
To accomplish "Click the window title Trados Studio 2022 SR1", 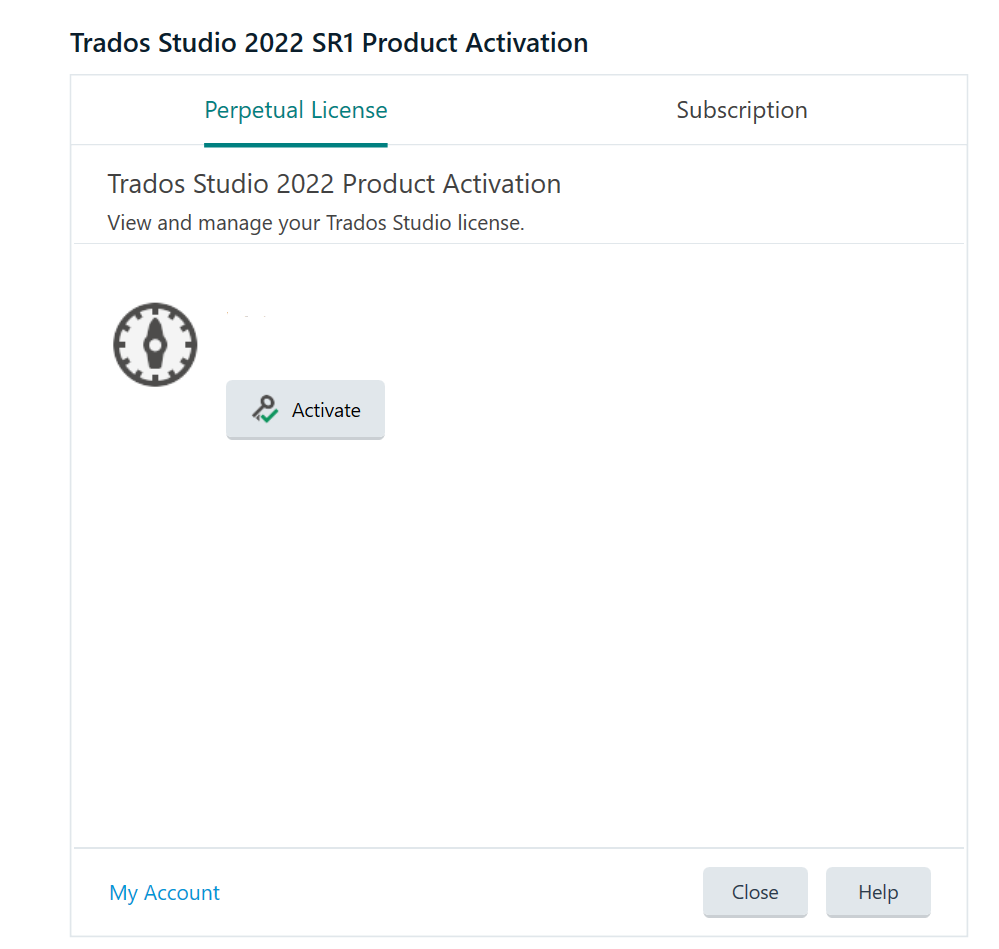I will coord(328,43).
